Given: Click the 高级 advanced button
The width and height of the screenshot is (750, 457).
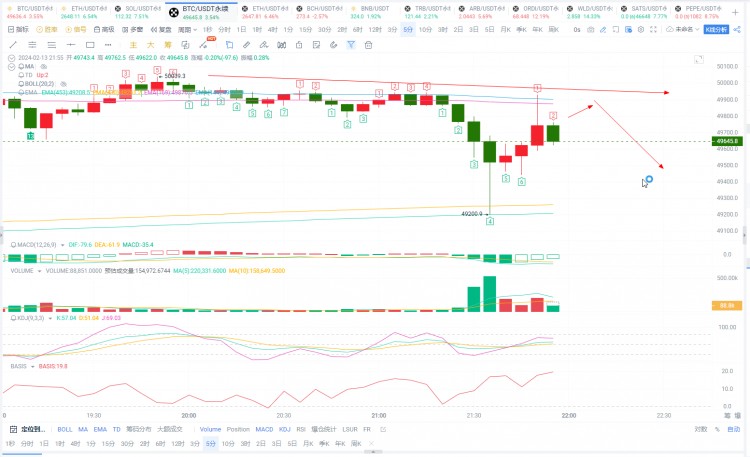Looking at the screenshot, I should pos(104,30).
